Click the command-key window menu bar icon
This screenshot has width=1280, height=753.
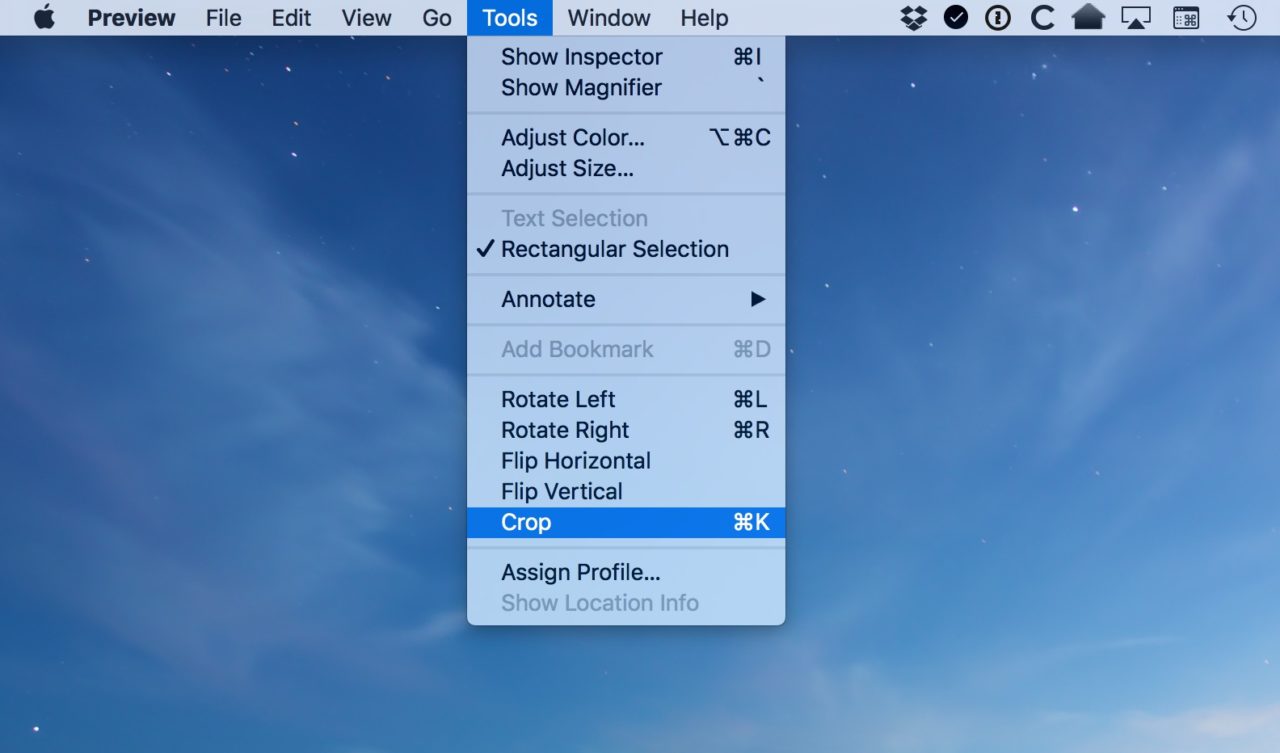1186,17
